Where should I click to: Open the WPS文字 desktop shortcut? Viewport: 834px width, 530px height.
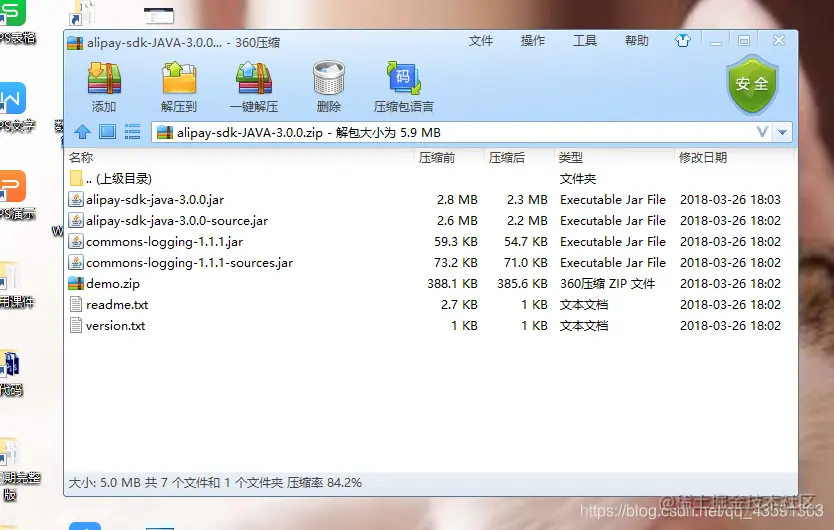(x=14, y=106)
